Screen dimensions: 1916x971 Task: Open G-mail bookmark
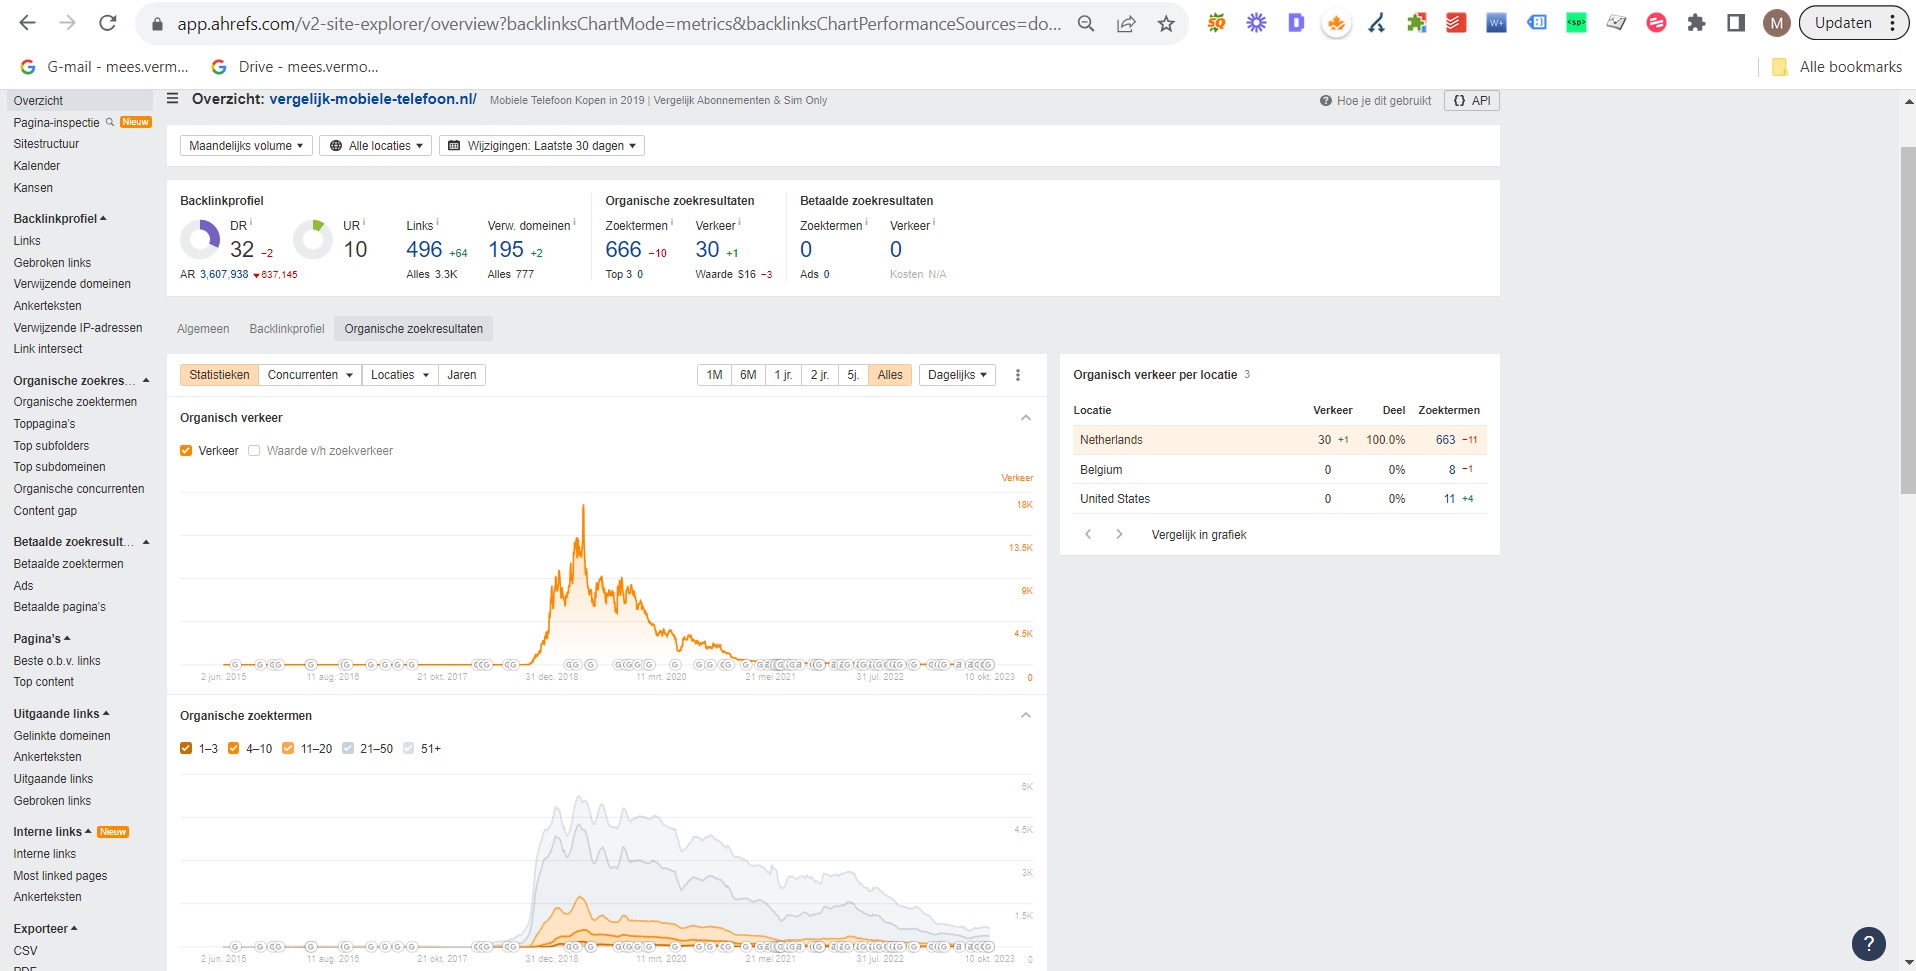[x=105, y=67]
